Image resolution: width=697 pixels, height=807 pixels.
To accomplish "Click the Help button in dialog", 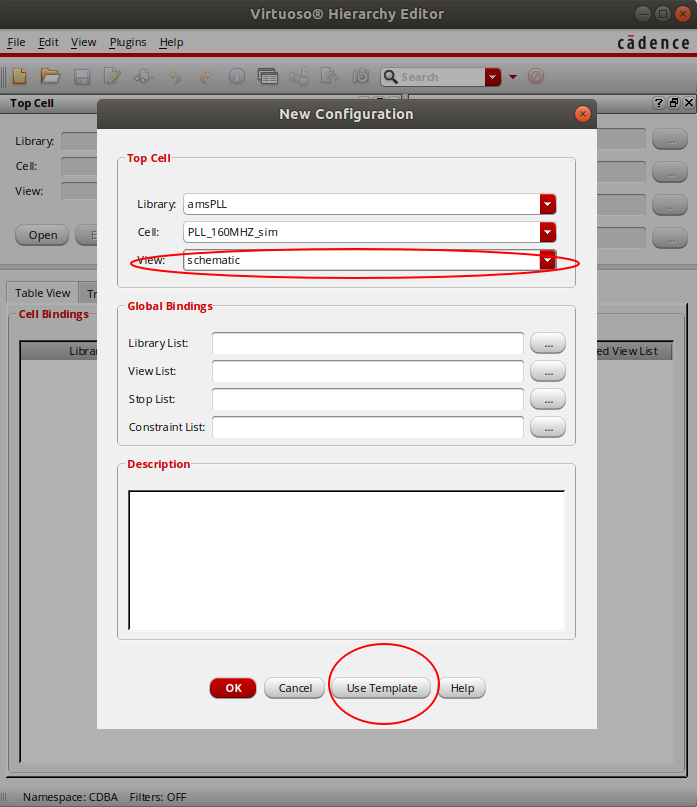I will click(462, 688).
